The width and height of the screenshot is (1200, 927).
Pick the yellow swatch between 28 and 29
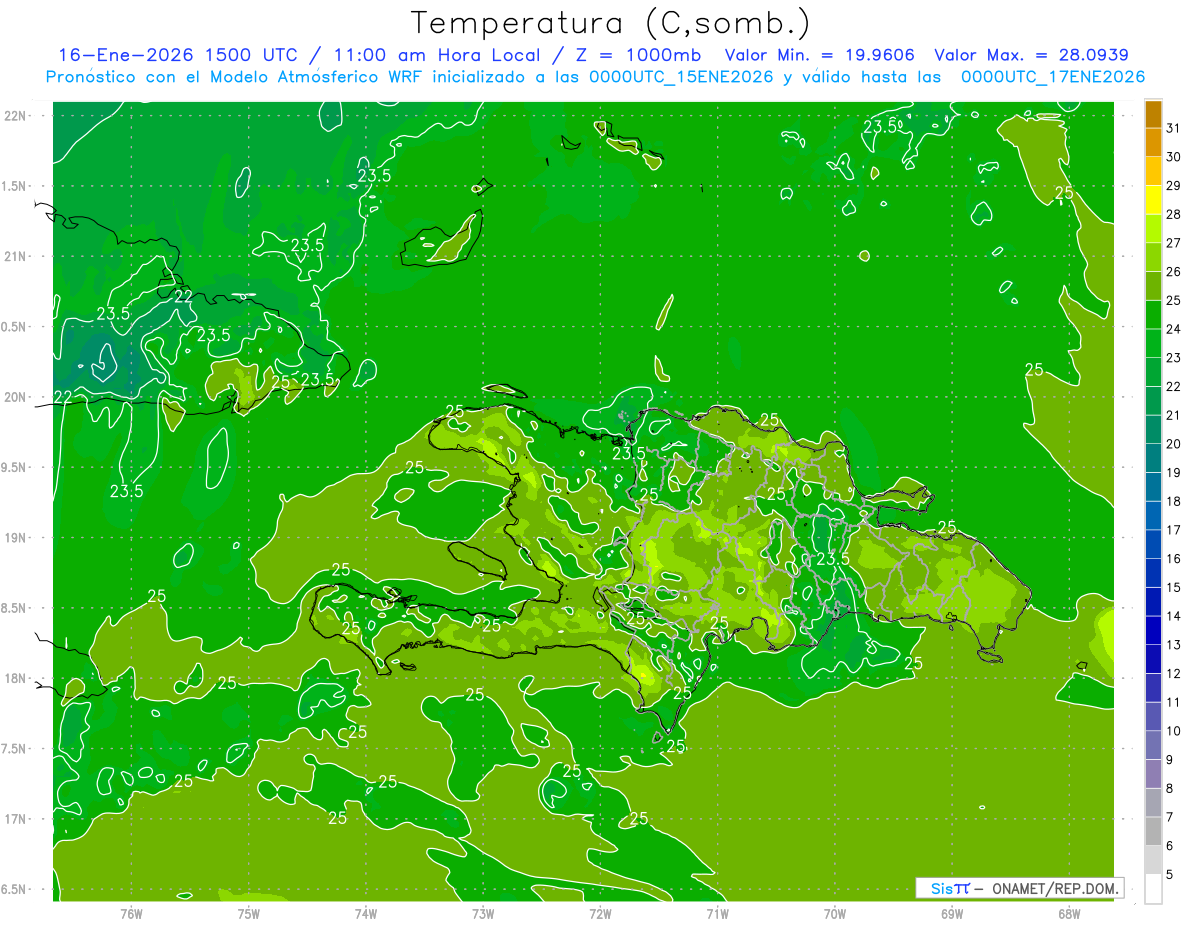[x=1153, y=200]
